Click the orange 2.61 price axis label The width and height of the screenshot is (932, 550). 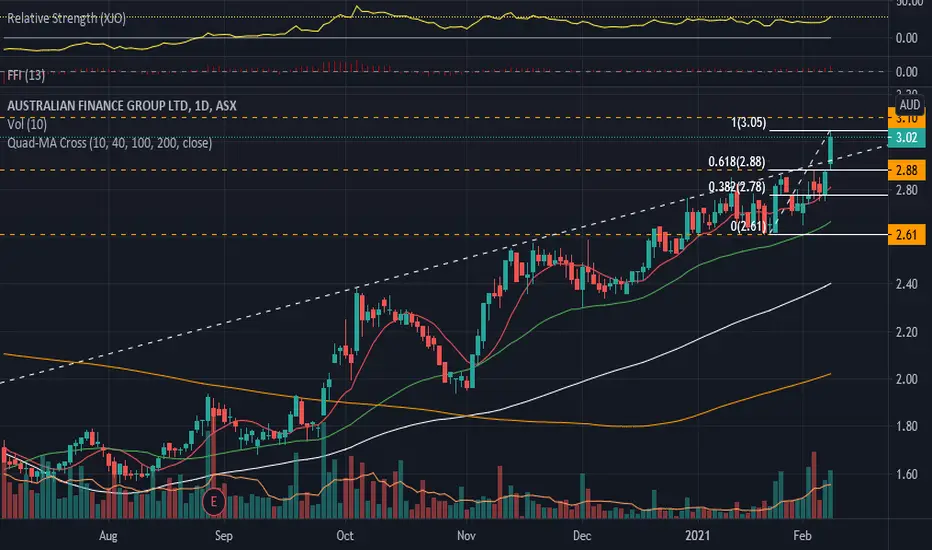point(906,234)
